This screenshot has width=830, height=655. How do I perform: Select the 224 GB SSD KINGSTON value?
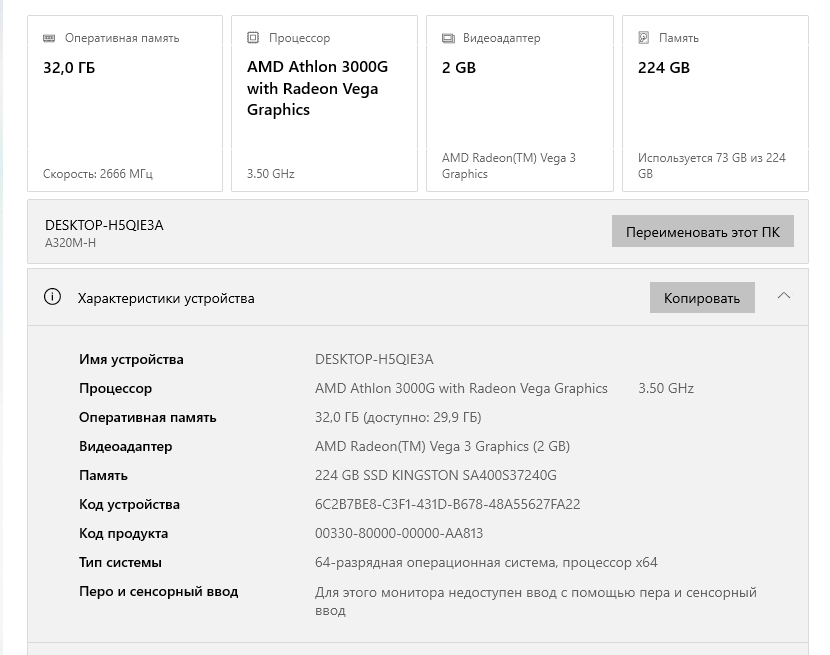click(x=435, y=476)
